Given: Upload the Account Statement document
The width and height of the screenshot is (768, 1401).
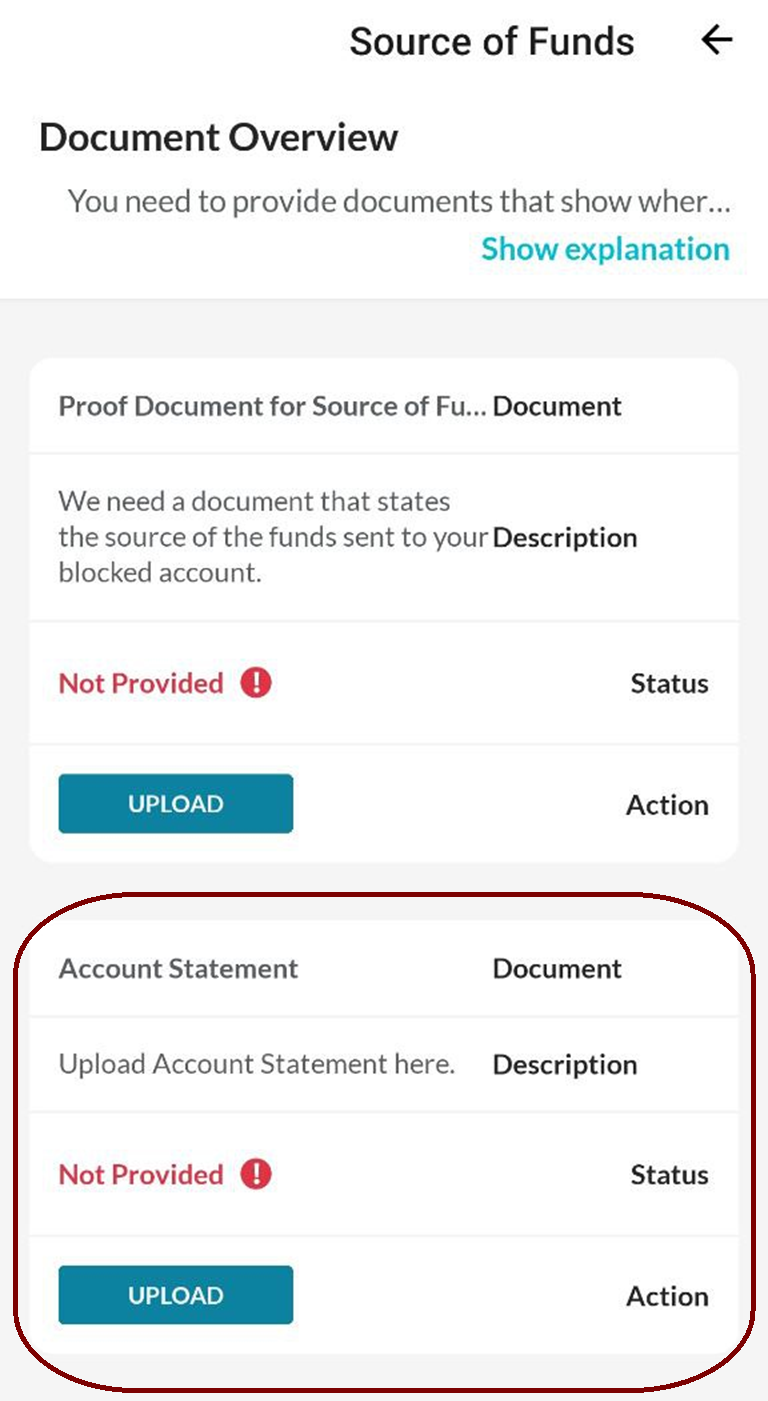Looking at the screenshot, I should (175, 1294).
